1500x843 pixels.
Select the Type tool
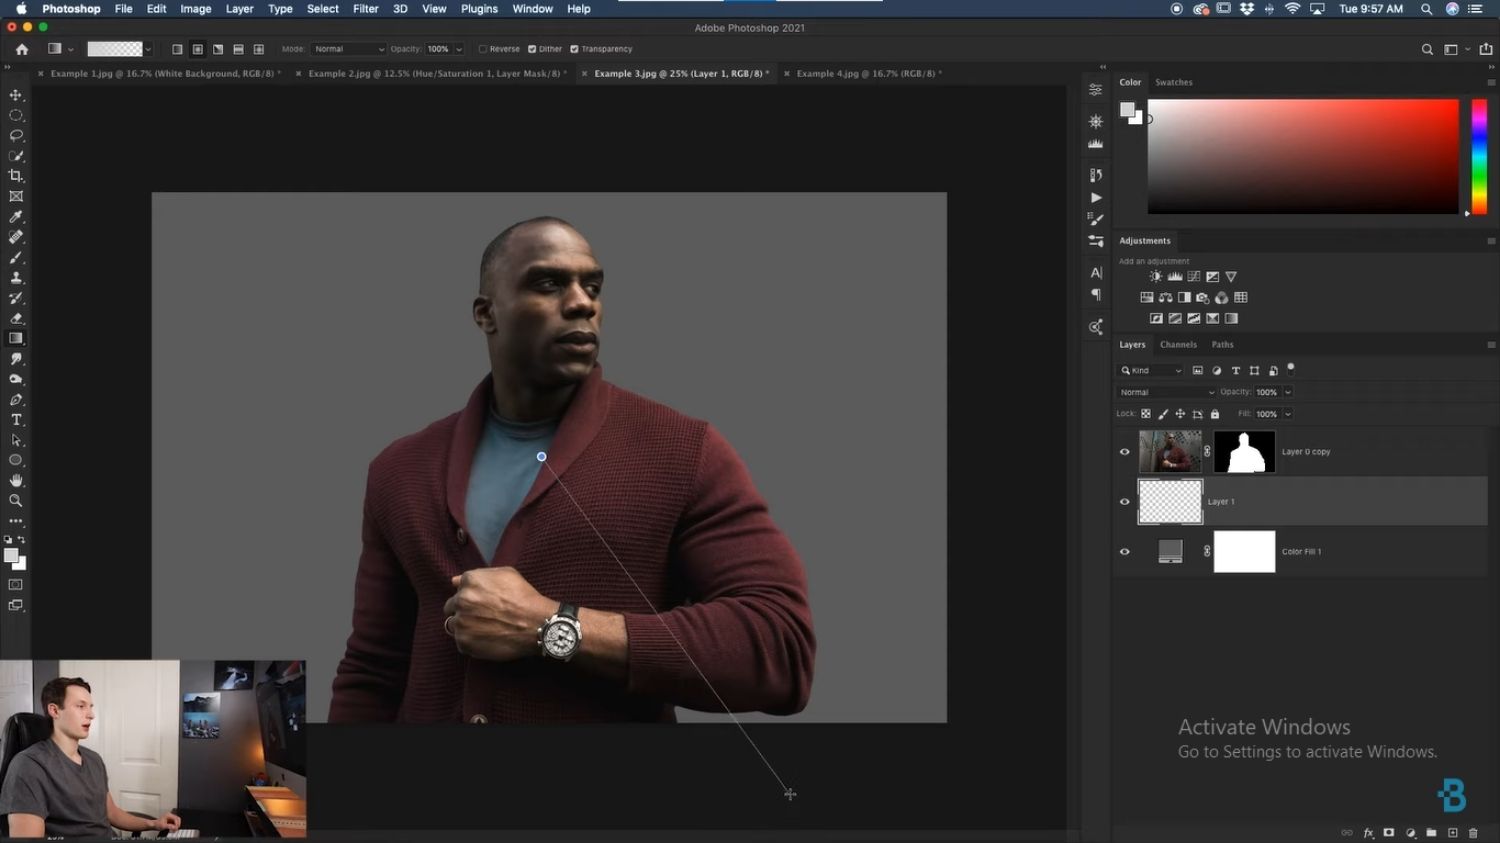coord(16,418)
